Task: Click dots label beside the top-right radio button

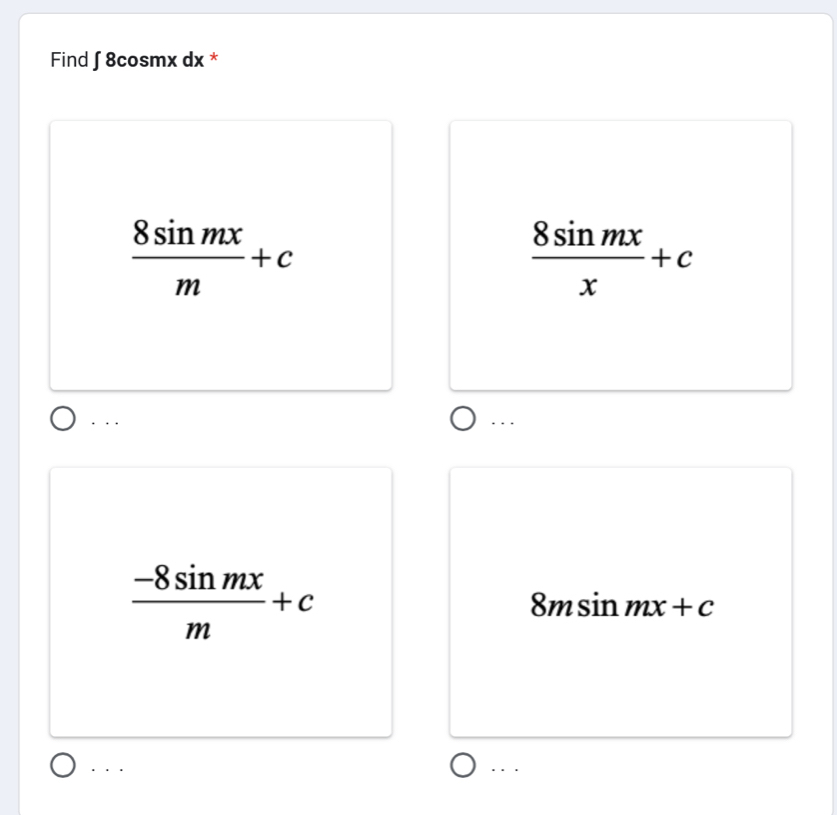Action: coord(503,423)
